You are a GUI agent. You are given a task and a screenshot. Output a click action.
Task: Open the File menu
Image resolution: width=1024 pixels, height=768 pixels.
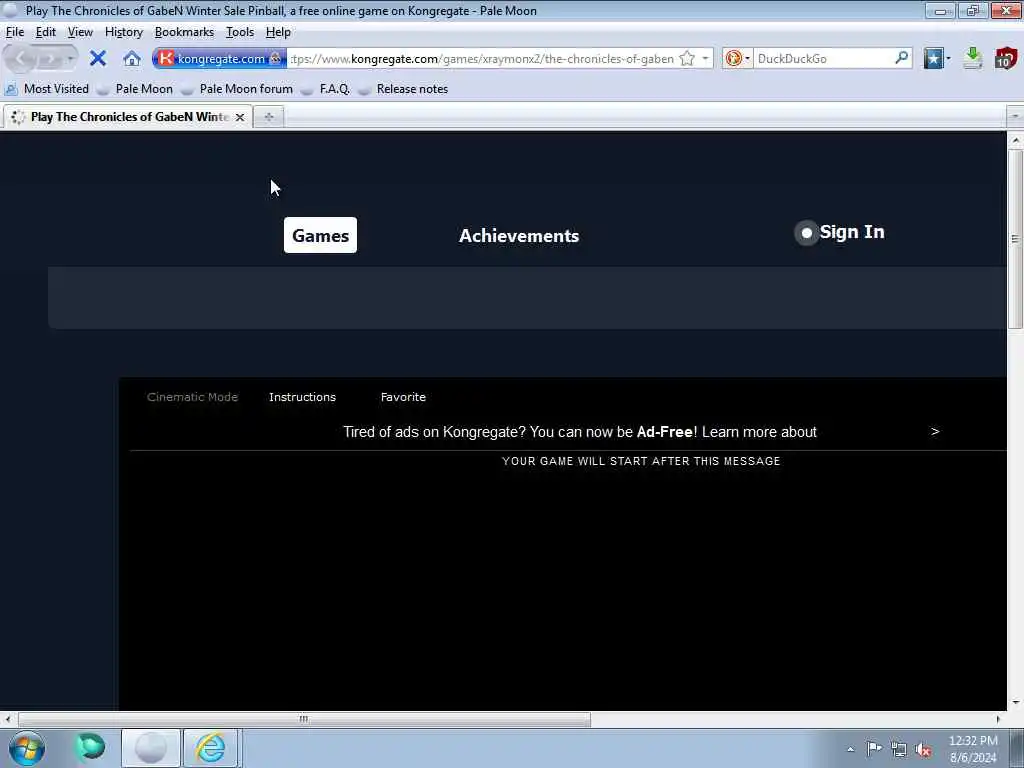[14, 32]
